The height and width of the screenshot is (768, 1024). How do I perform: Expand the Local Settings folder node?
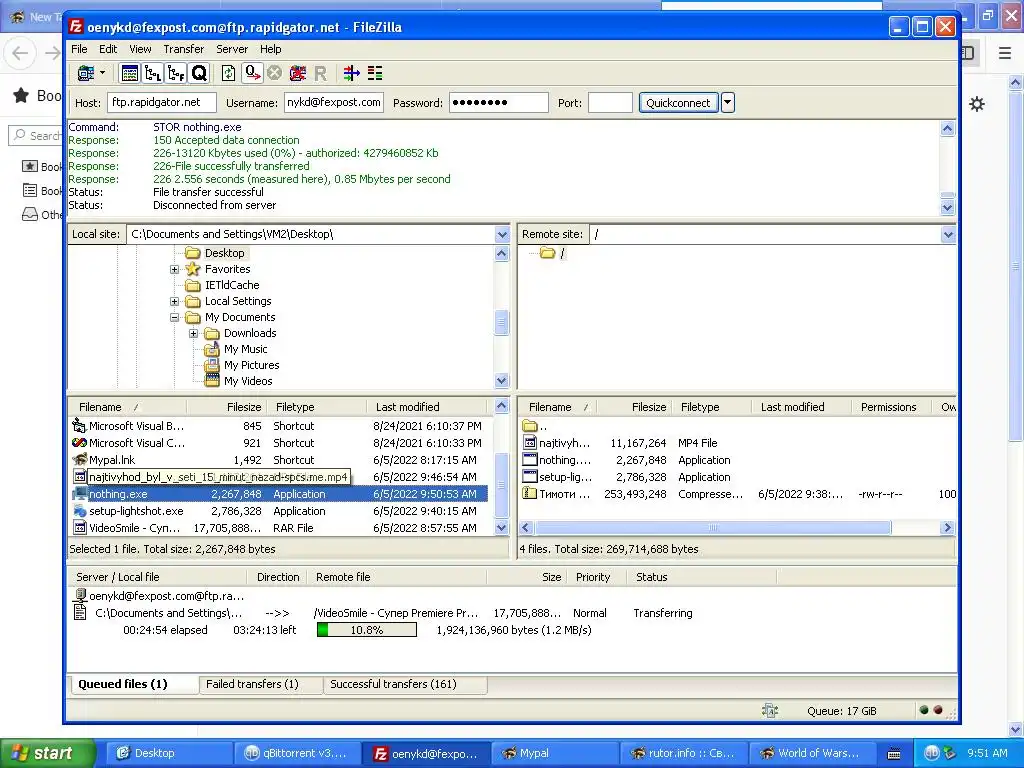click(174, 301)
